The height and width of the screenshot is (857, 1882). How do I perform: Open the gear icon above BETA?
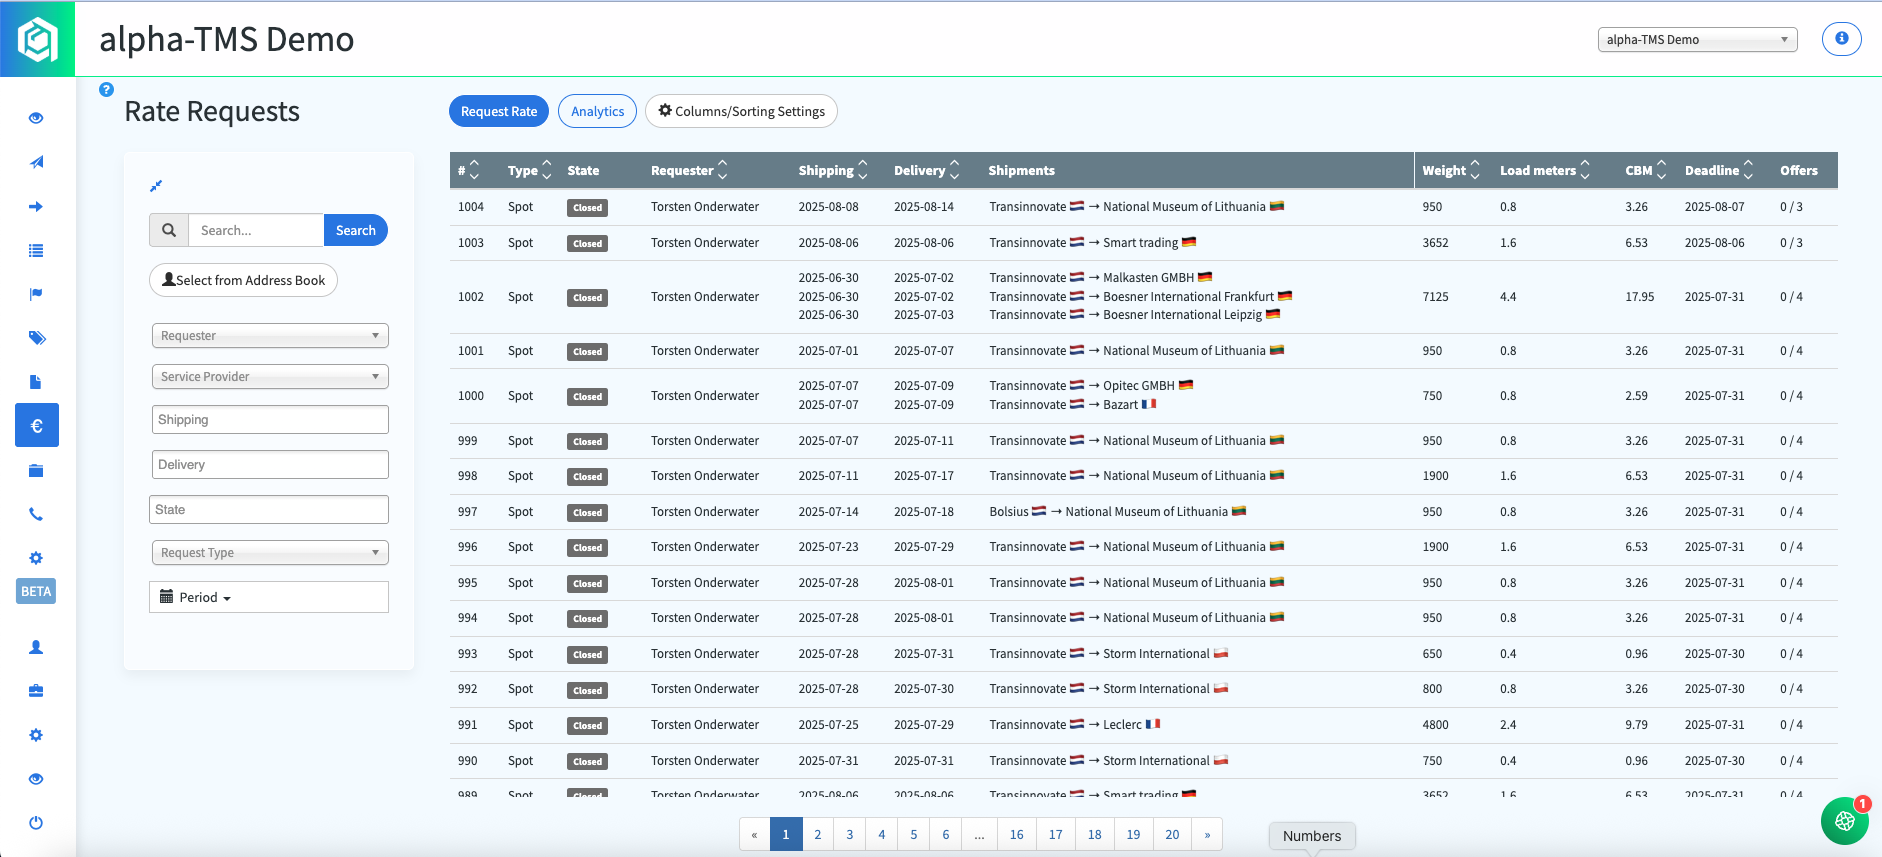coord(36,558)
